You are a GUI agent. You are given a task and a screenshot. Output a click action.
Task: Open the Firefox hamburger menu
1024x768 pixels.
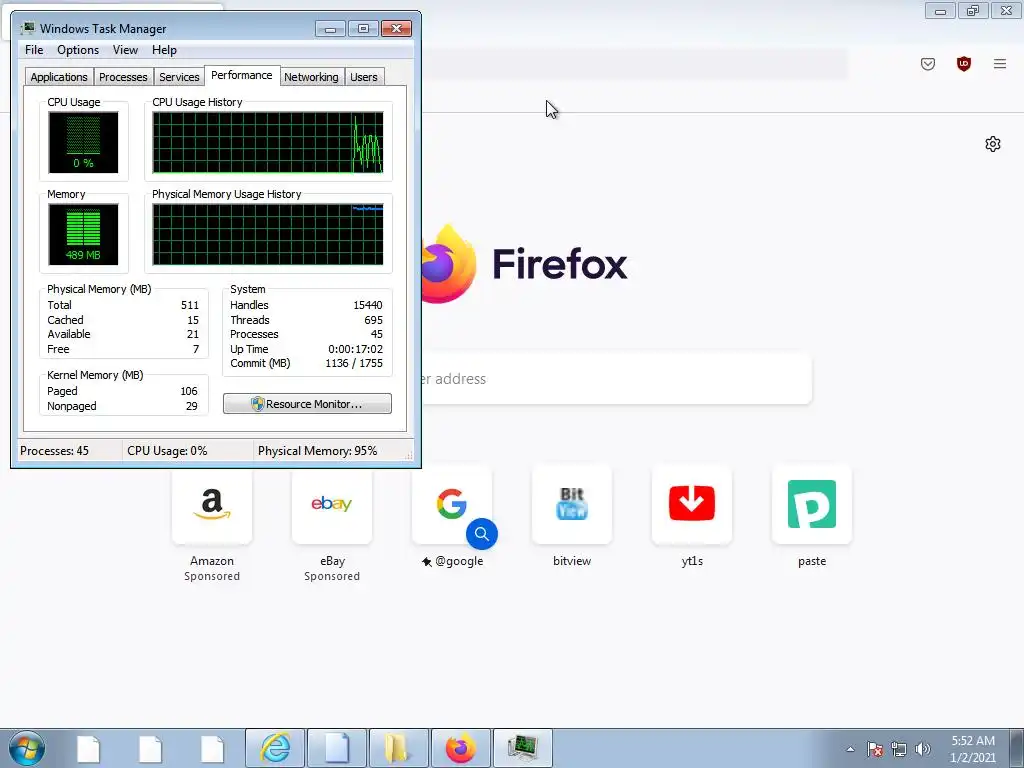click(x=999, y=64)
